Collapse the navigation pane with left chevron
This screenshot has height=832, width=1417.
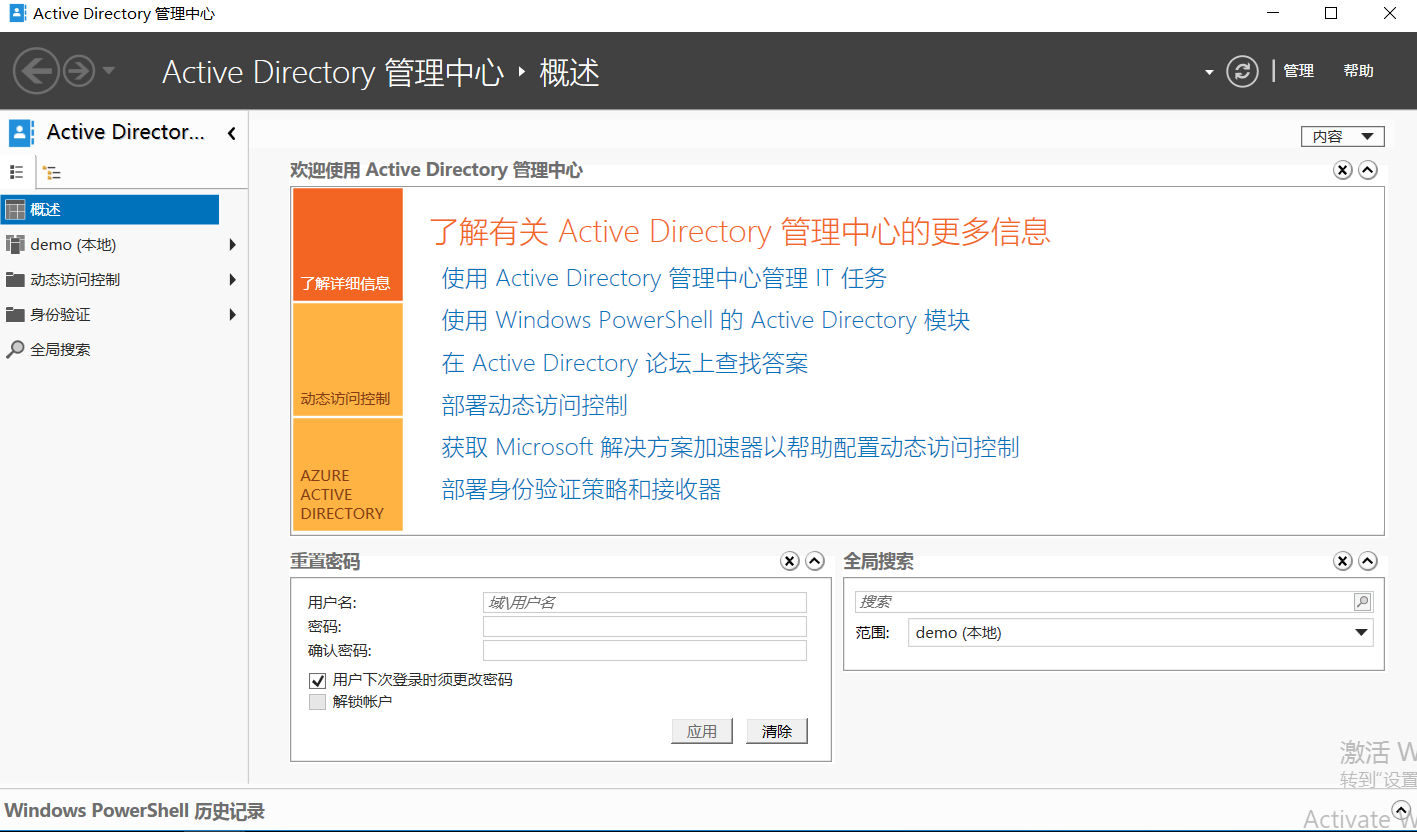coord(232,133)
